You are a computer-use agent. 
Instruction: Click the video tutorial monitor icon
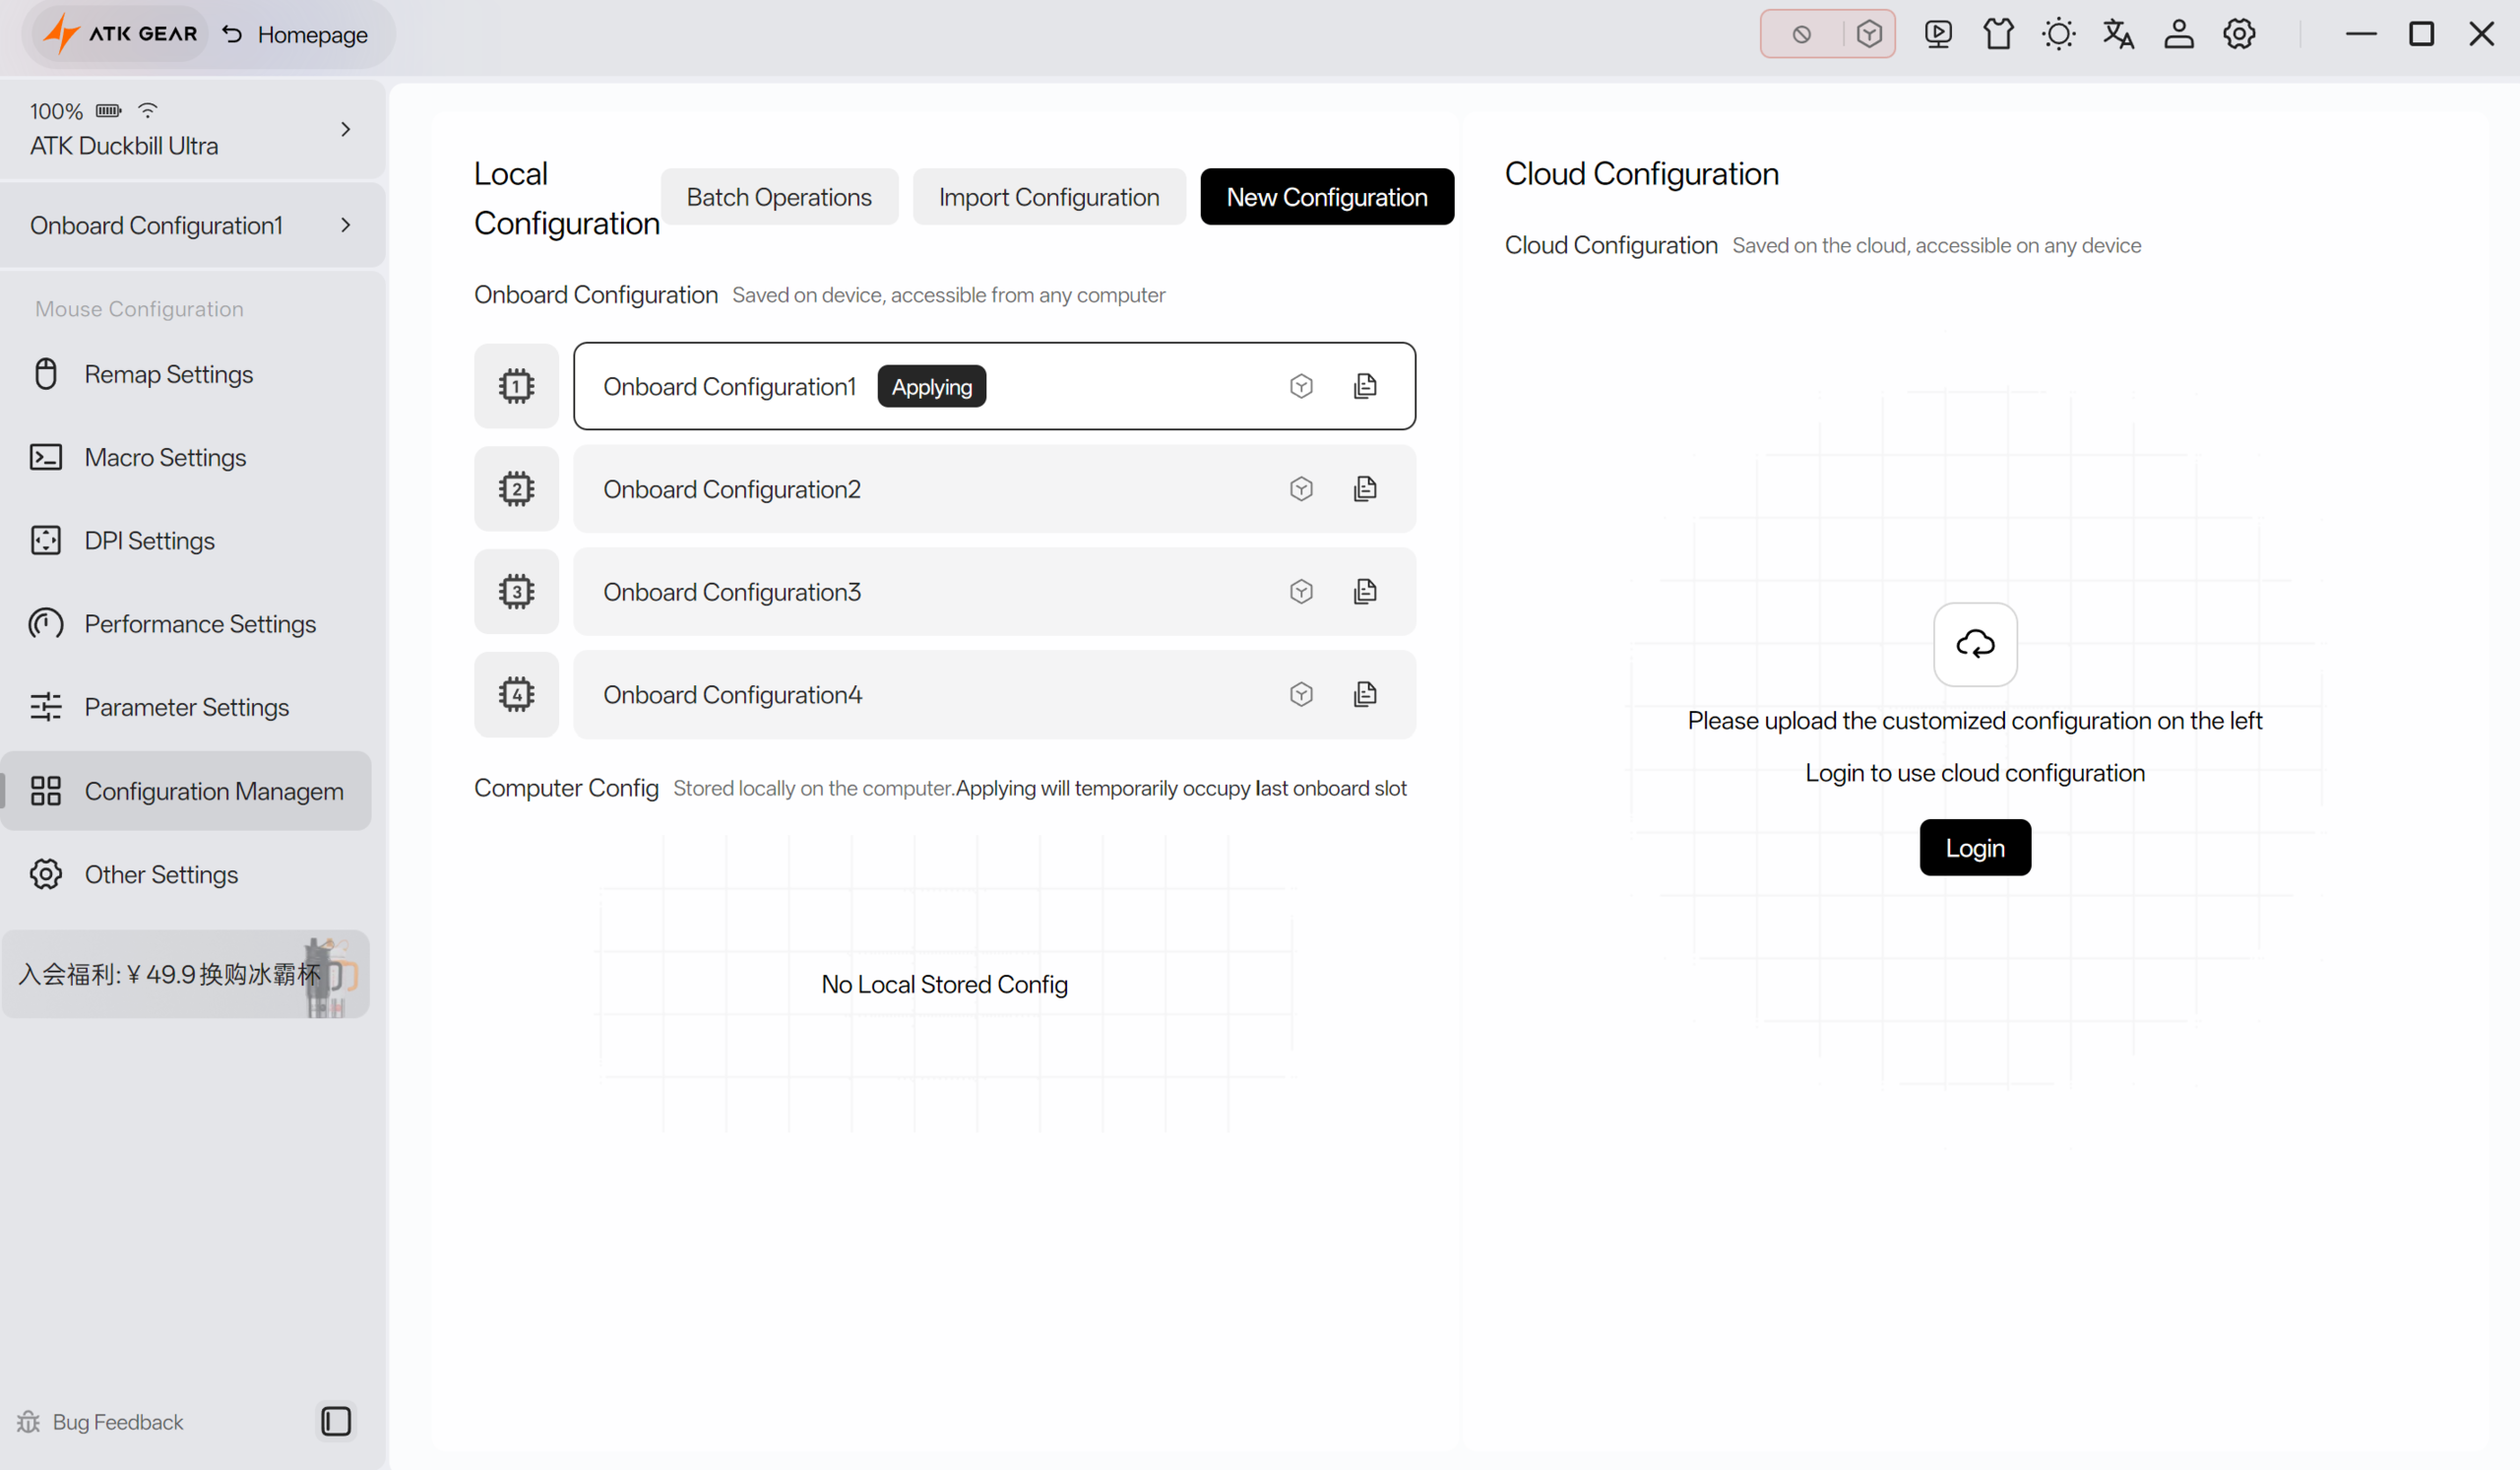point(1938,34)
